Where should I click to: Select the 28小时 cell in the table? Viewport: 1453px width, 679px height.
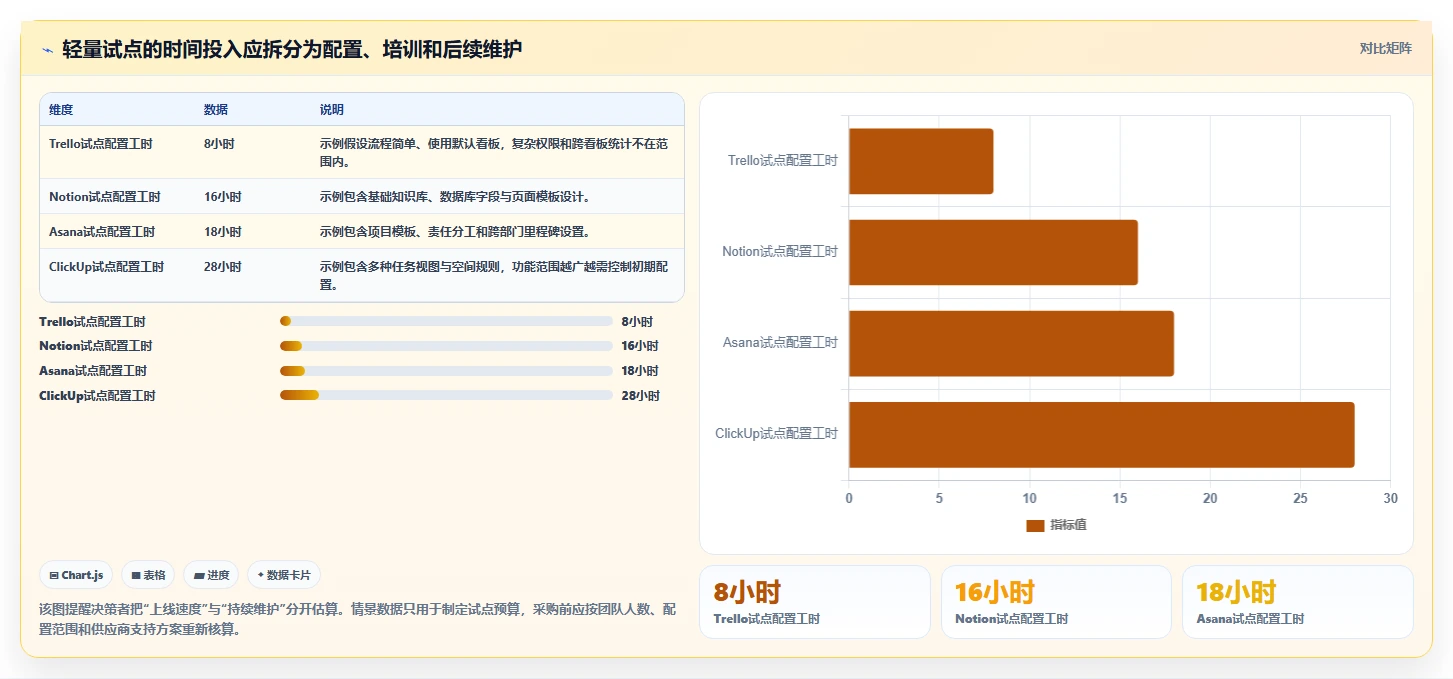(223, 267)
